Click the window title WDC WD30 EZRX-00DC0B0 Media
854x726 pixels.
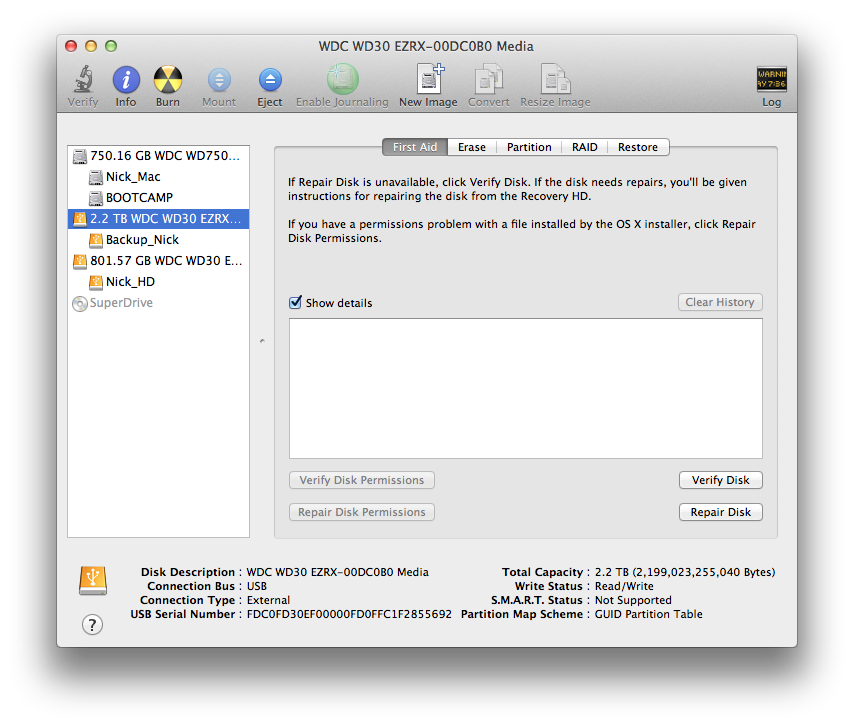426,46
